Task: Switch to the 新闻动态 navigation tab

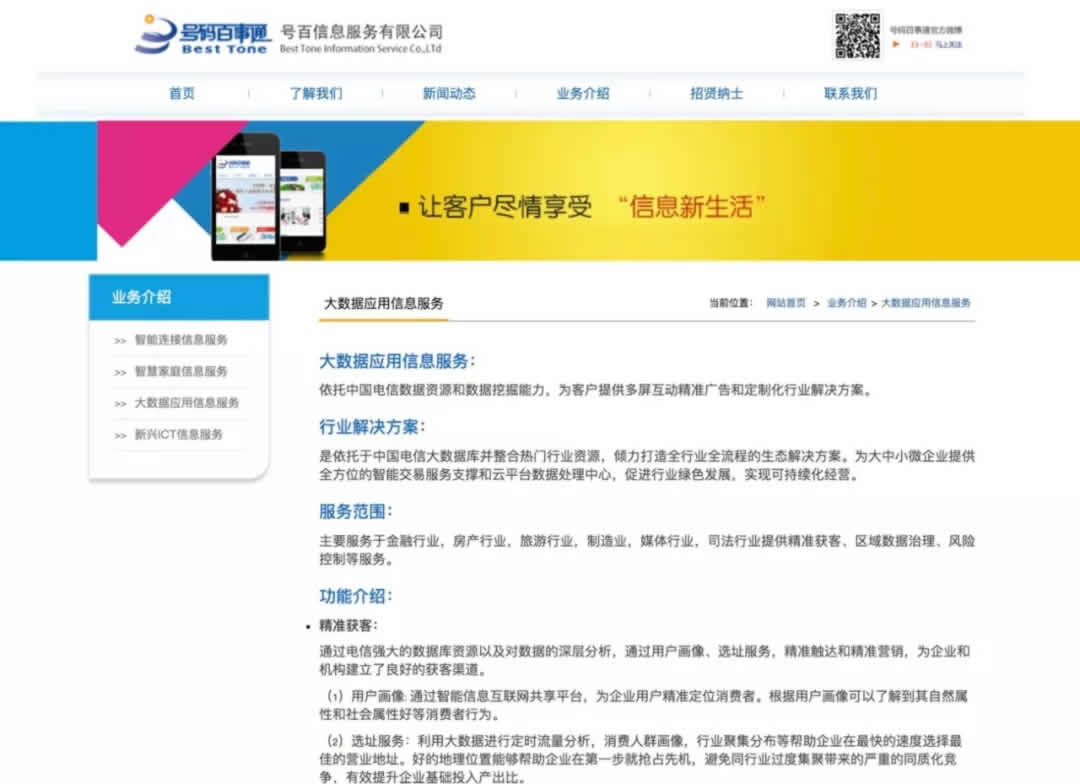Action: click(x=450, y=91)
